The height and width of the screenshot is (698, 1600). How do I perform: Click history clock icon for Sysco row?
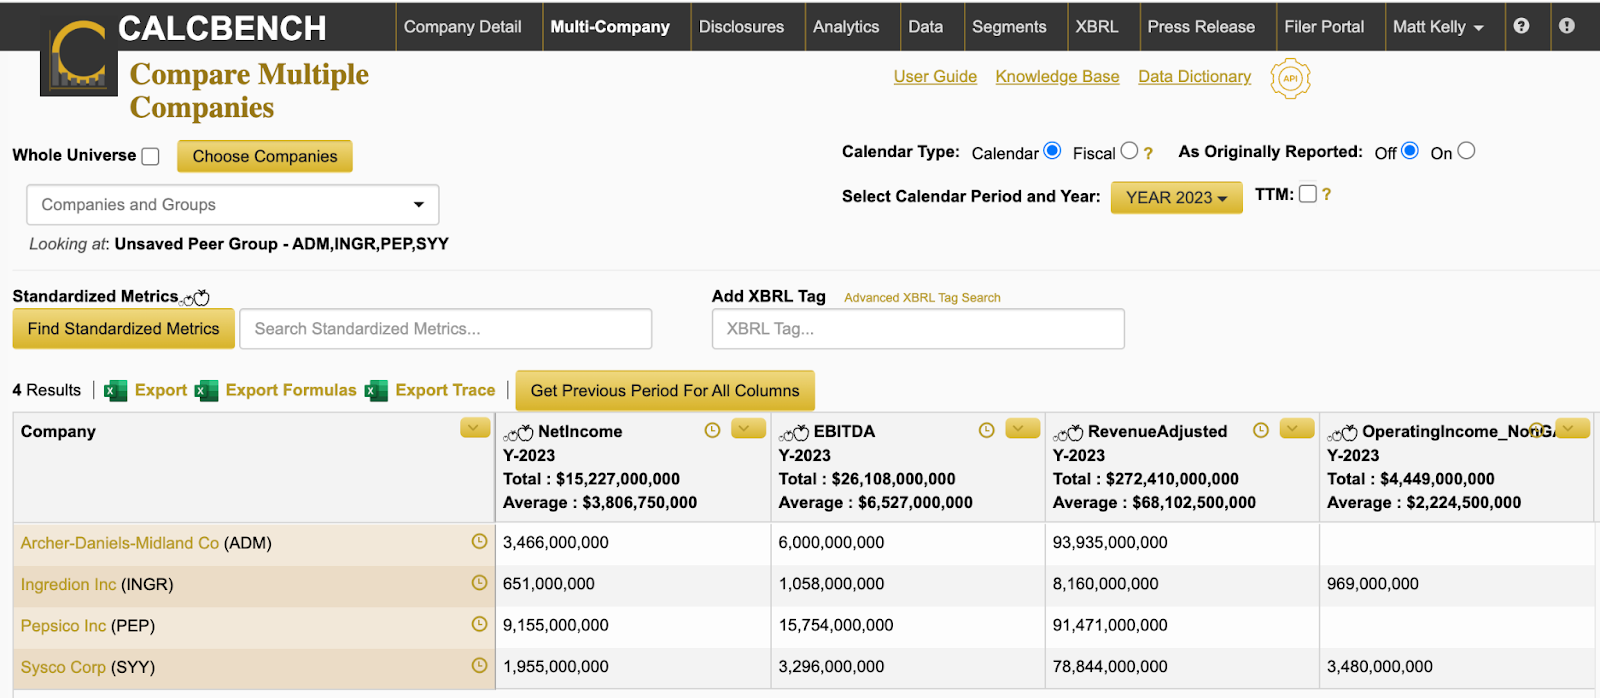pyautogui.click(x=479, y=665)
